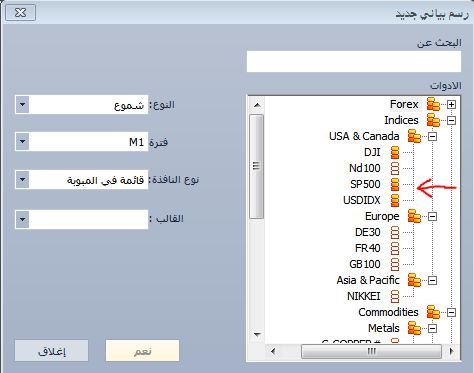Click the نعم confirm button
This screenshot has width=474, height=373.
pos(143,351)
